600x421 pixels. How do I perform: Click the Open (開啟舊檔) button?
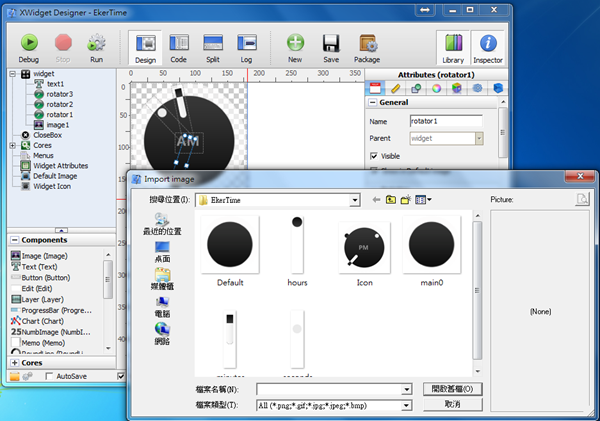click(x=455, y=389)
